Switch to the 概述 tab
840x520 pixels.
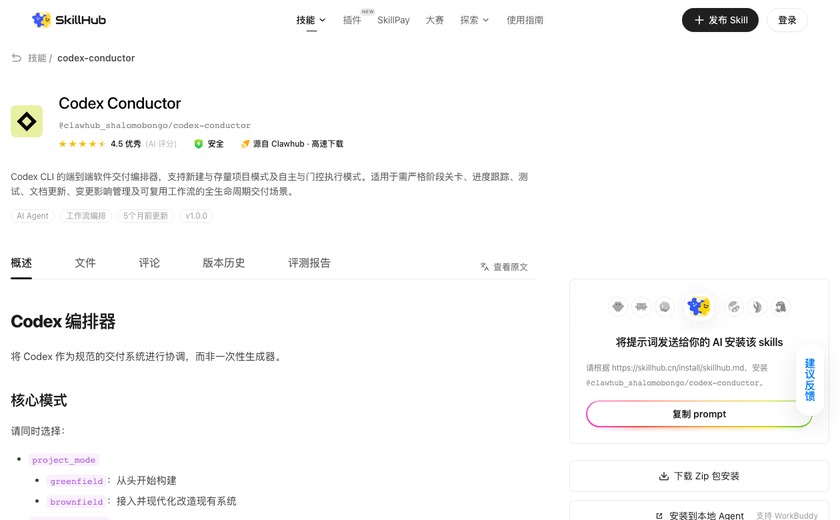[21, 263]
